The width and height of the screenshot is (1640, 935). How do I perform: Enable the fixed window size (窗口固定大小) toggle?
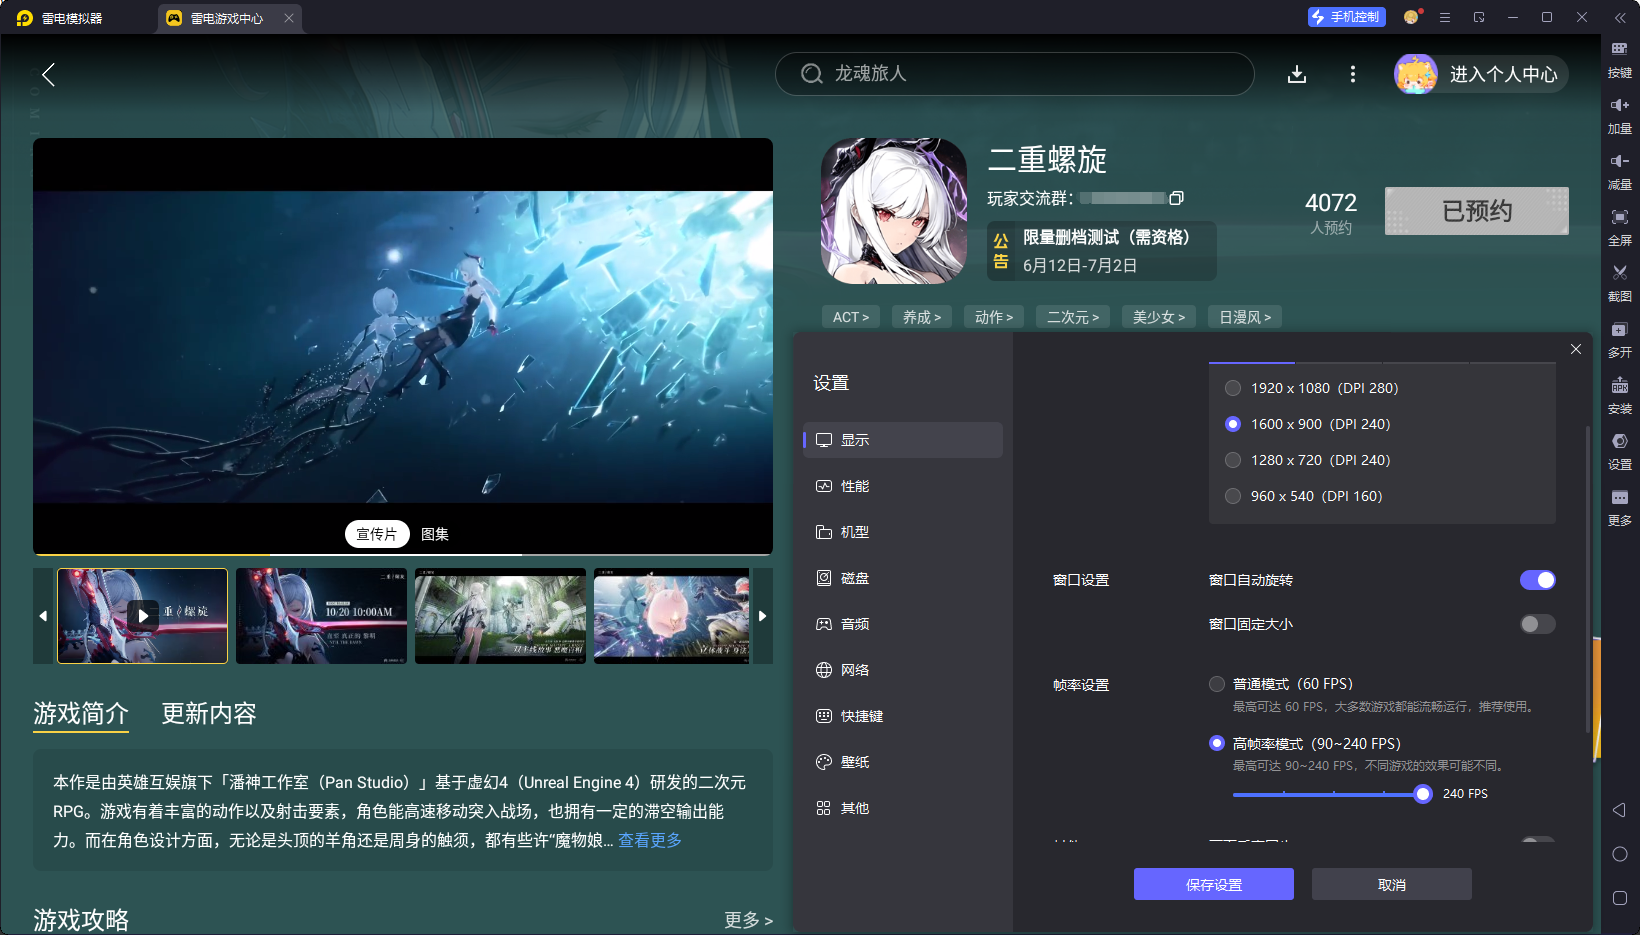click(1537, 624)
